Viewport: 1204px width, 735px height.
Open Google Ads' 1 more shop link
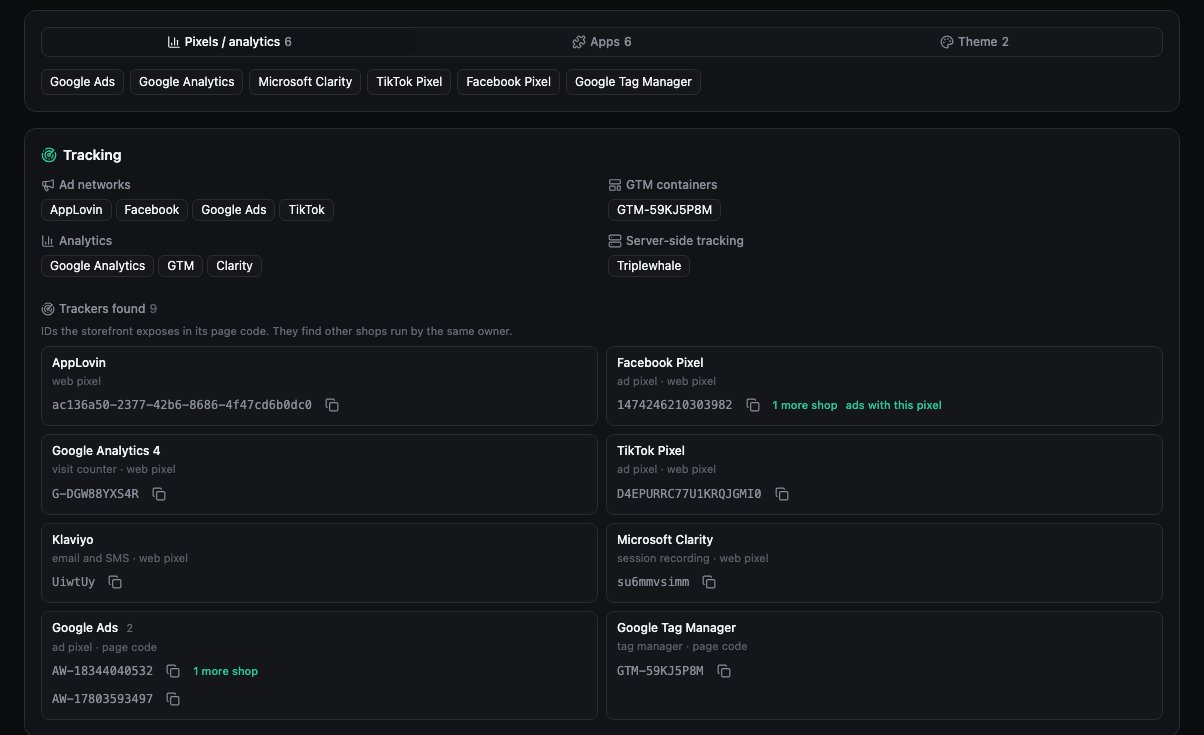click(x=226, y=671)
